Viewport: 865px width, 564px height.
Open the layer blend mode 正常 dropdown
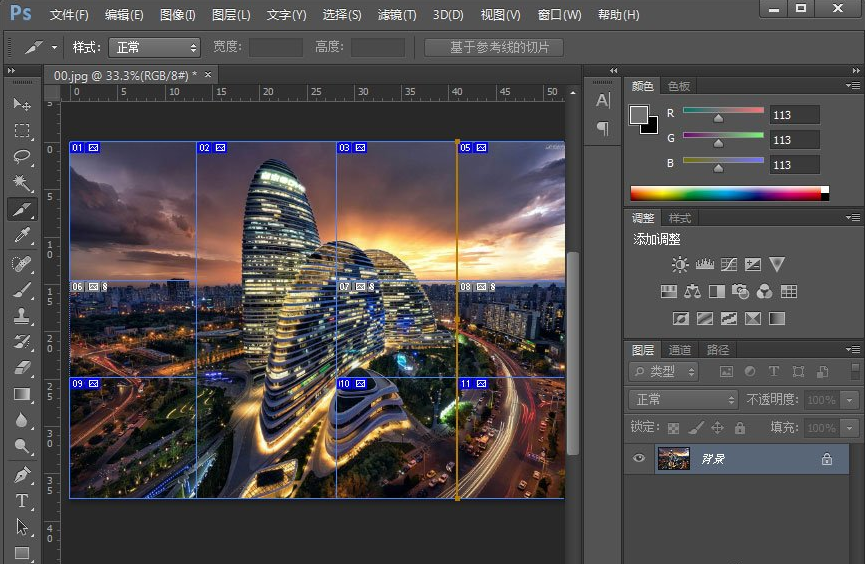click(684, 400)
